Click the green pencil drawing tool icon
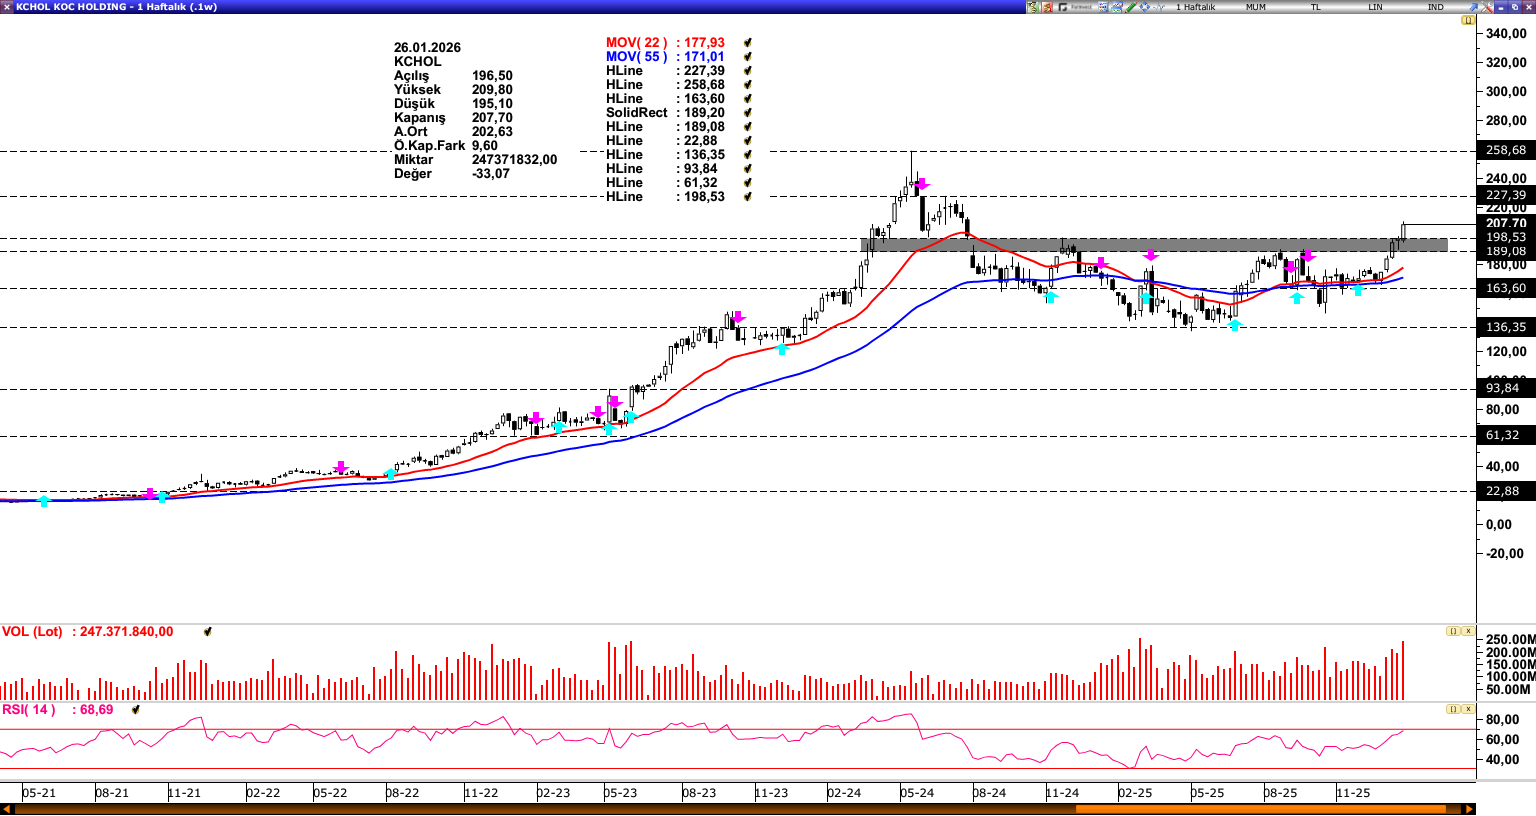Viewport: 1536px width, 816px height. click(1130, 7)
